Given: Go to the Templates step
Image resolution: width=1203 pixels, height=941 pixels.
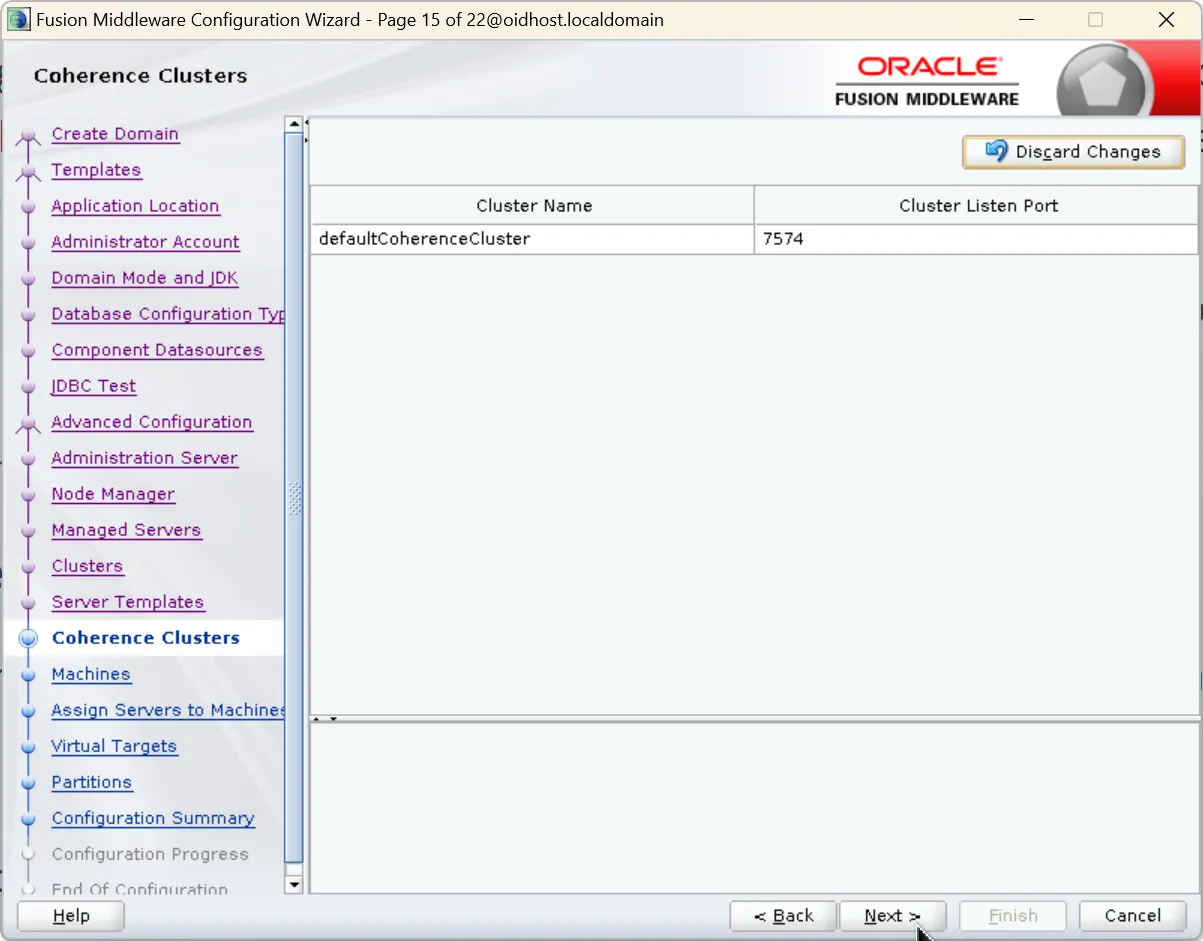Looking at the screenshot, I should [96, 170].
